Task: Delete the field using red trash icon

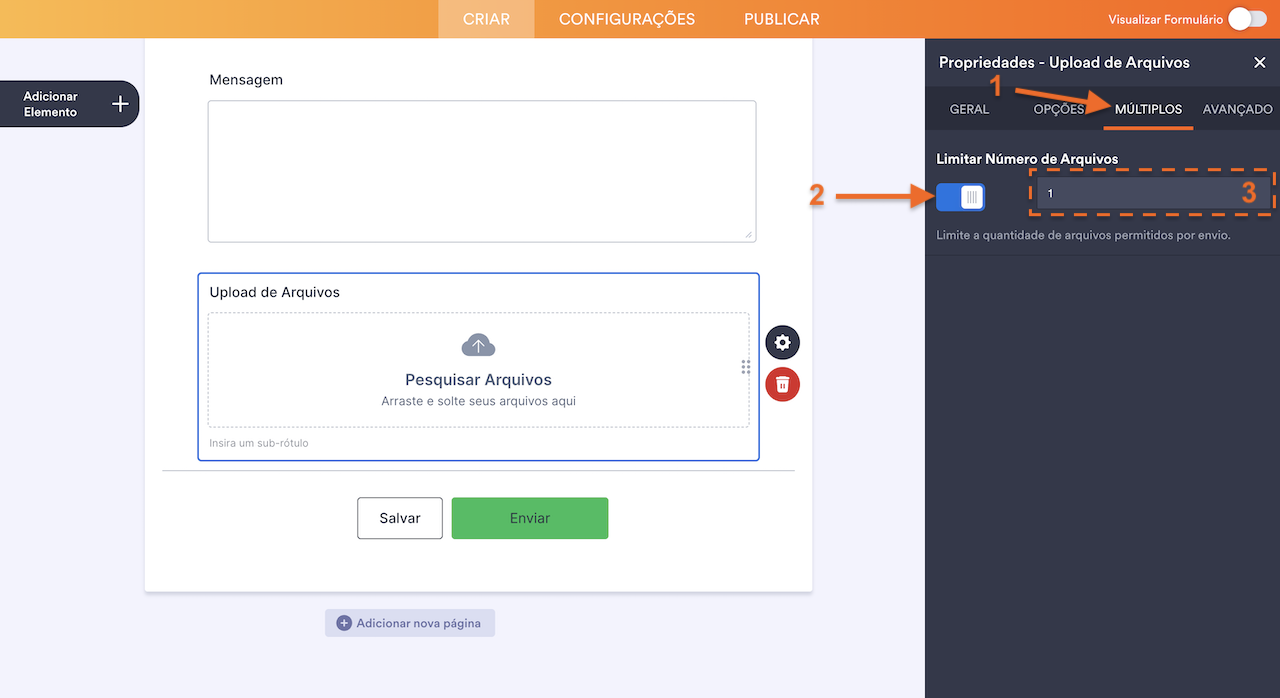Action: [x=782, y=384]
